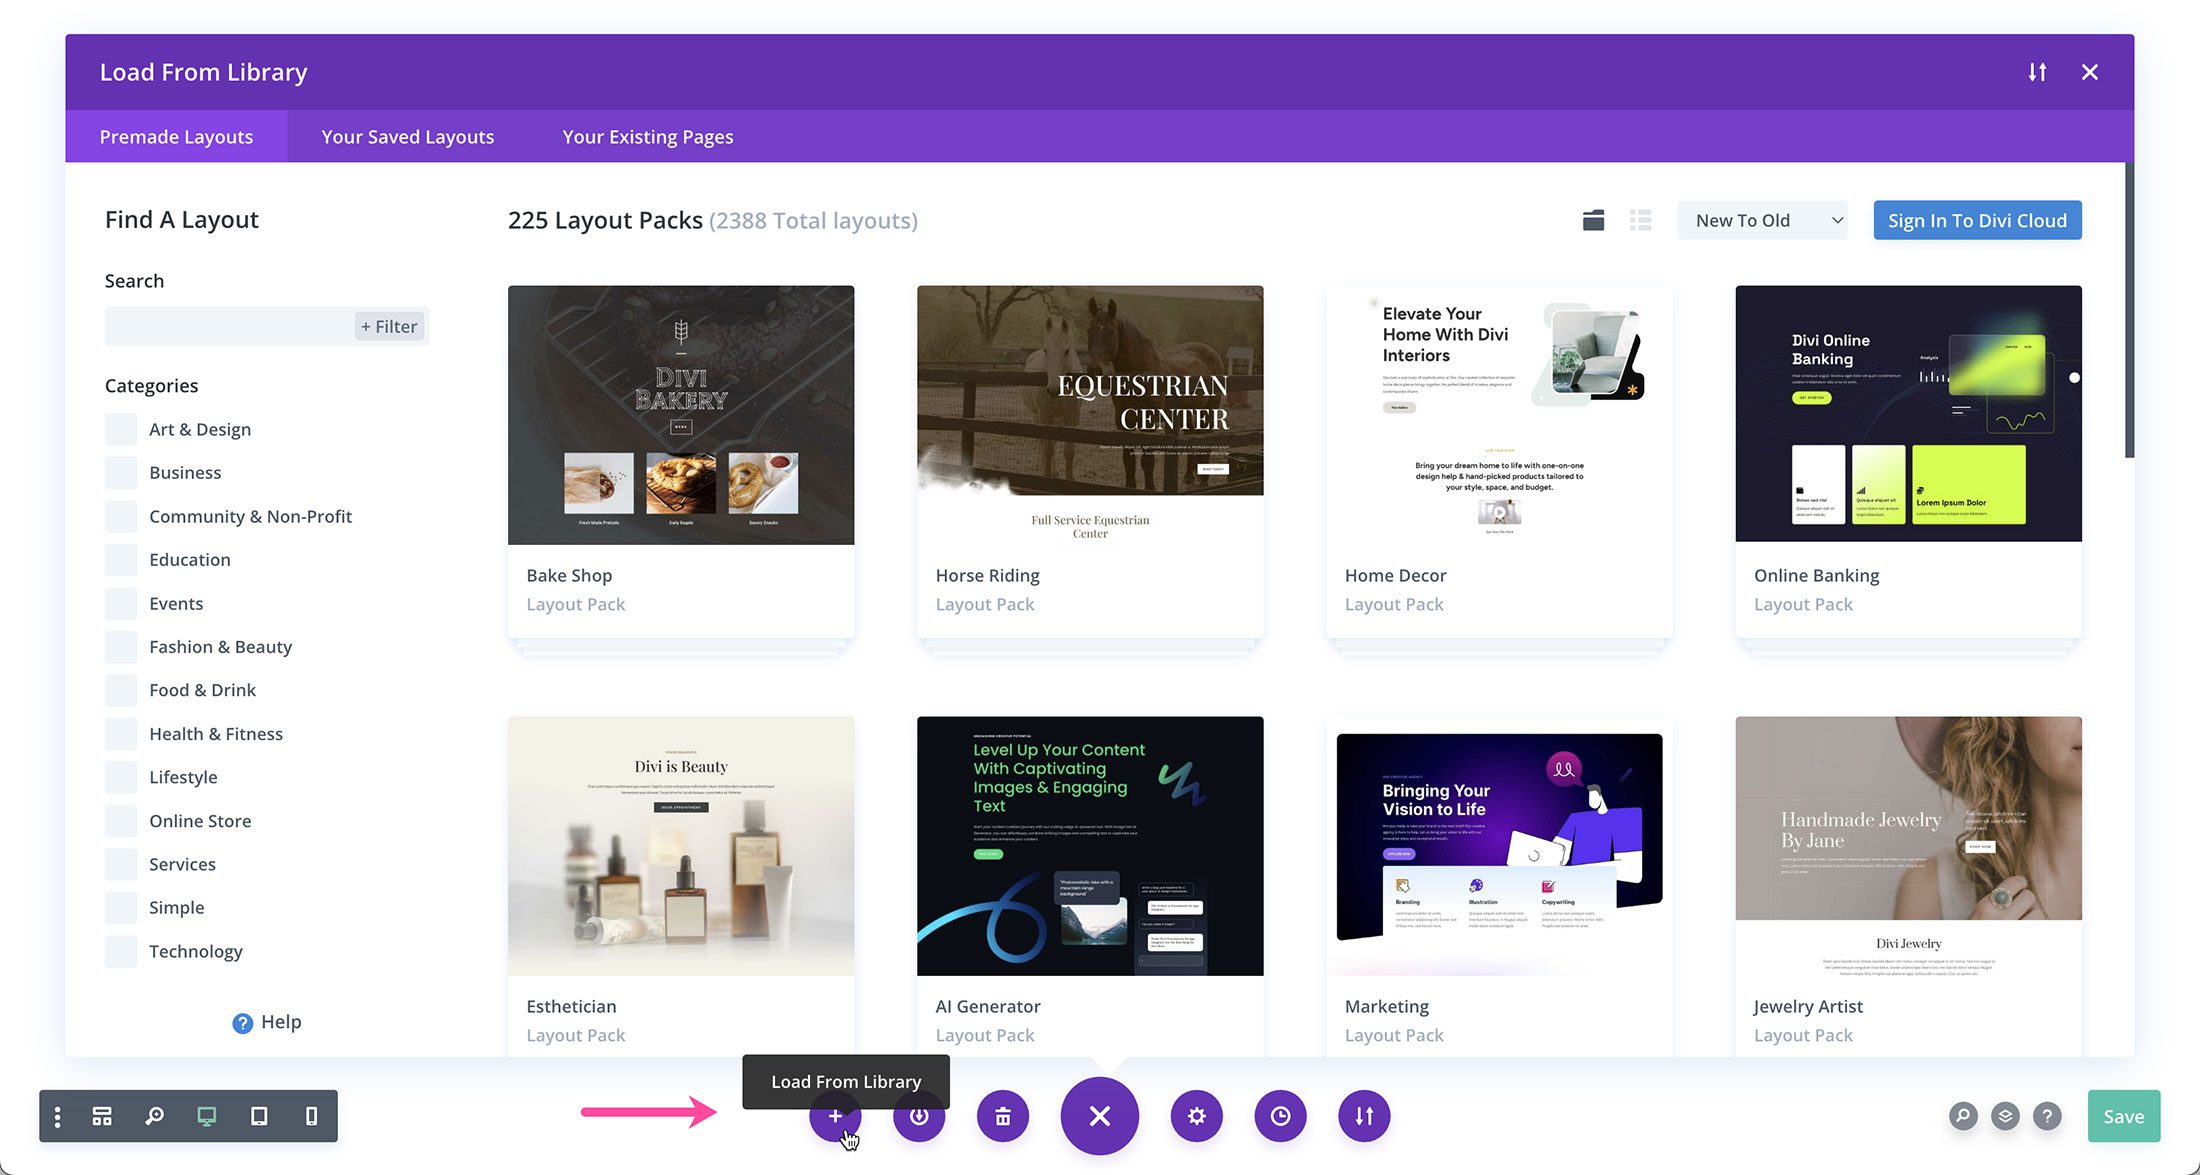
Task: Expand the filter options with '+ Filter'
Action: pos(388,326)
